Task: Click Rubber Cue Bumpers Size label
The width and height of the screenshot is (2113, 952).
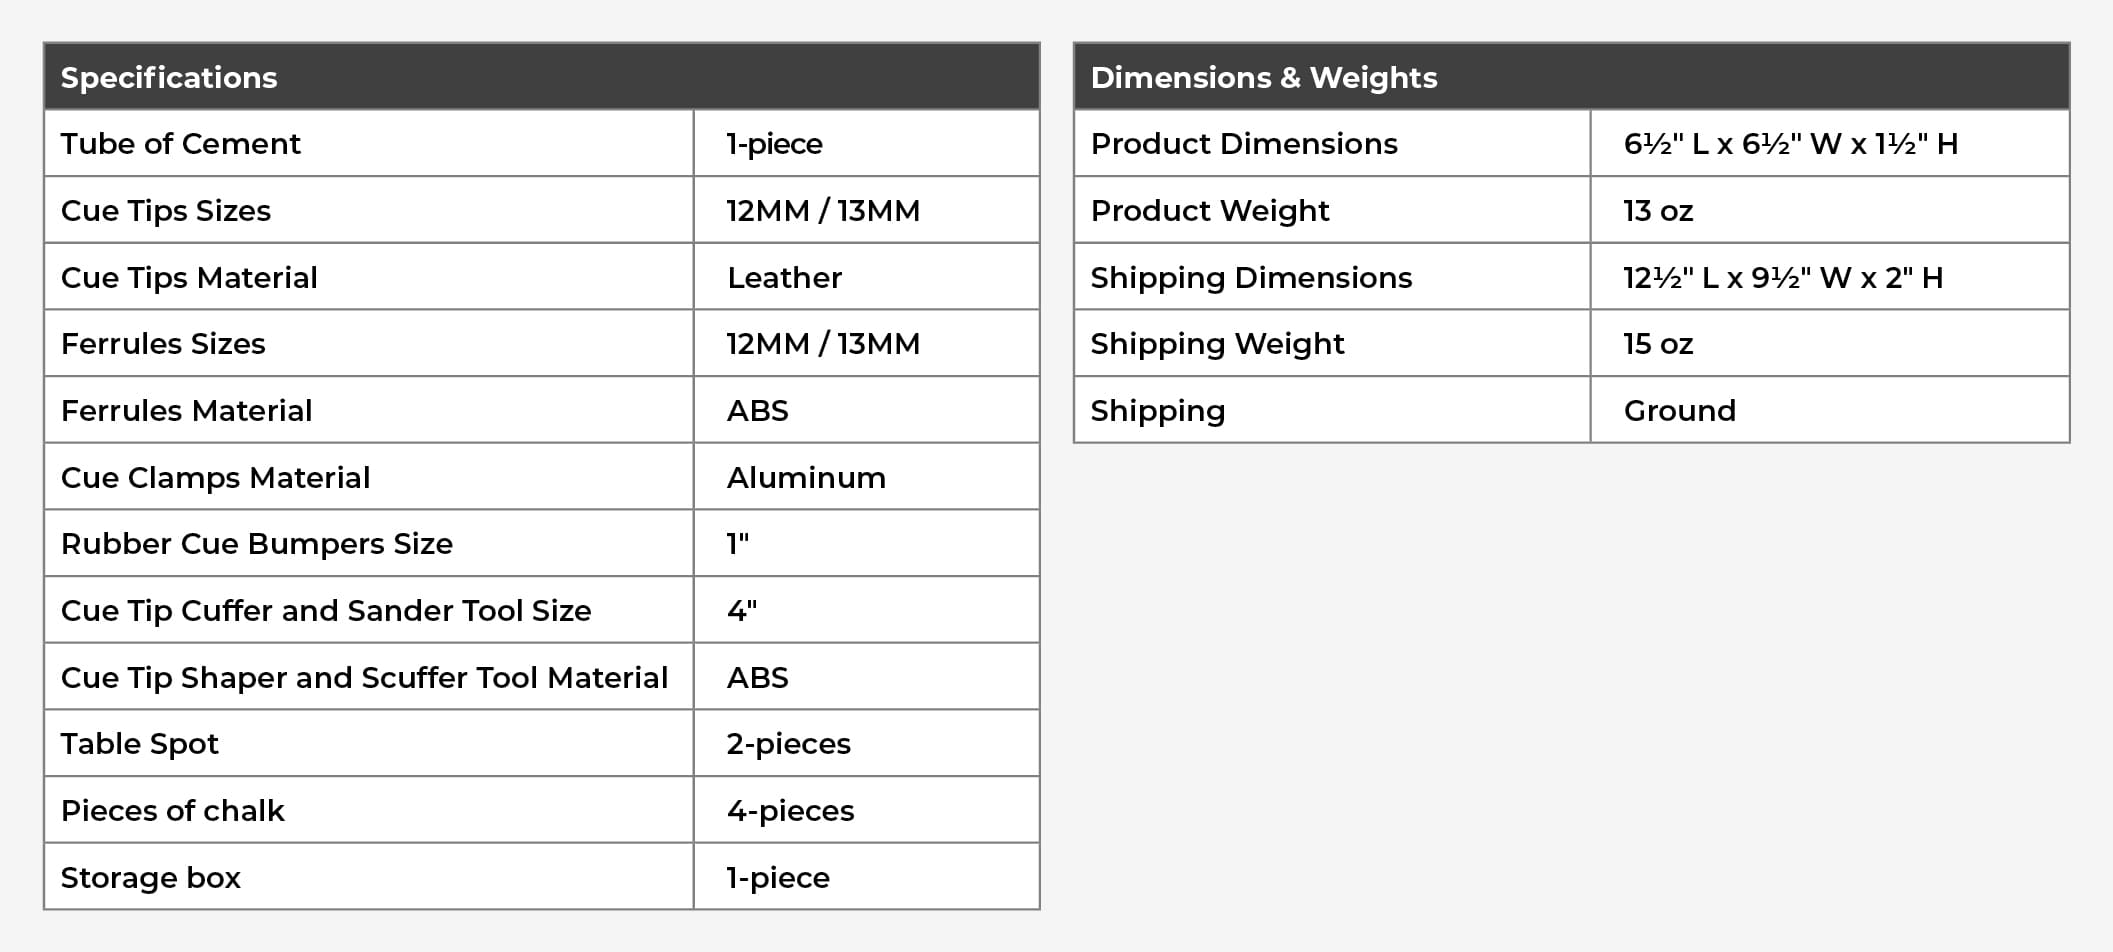Action: coord(256,544)
